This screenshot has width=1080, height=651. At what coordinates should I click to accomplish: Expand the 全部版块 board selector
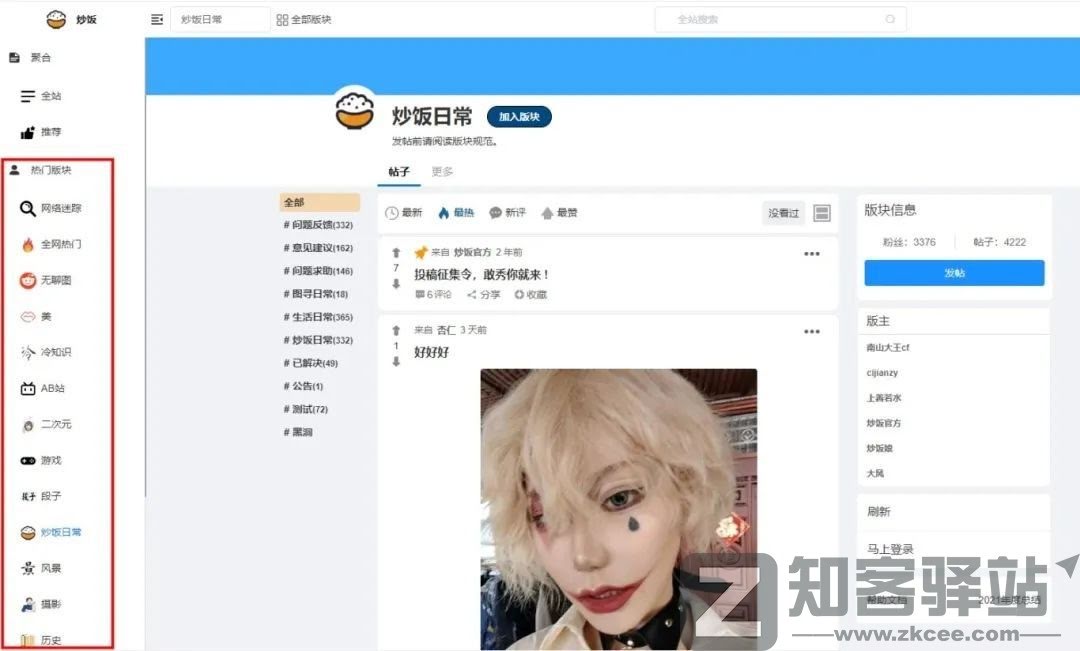click(x=304, y=19)
